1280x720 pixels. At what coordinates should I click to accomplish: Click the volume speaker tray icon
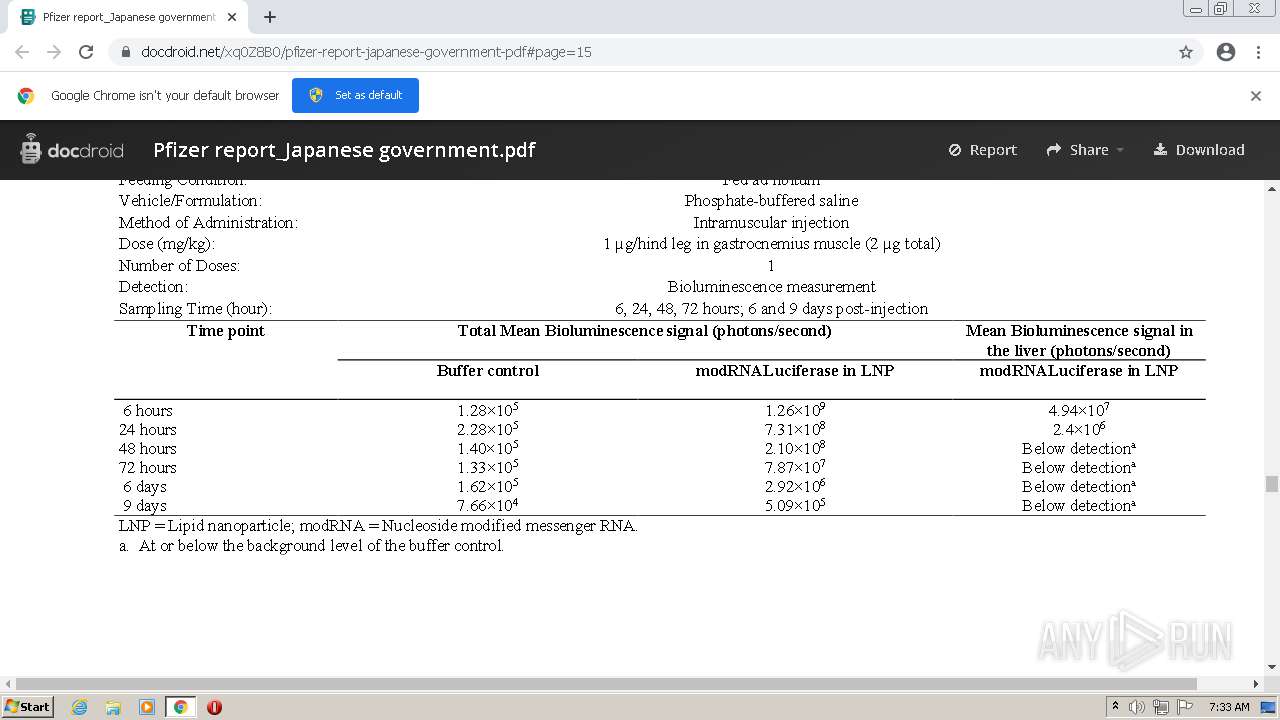click(1137, 707)
